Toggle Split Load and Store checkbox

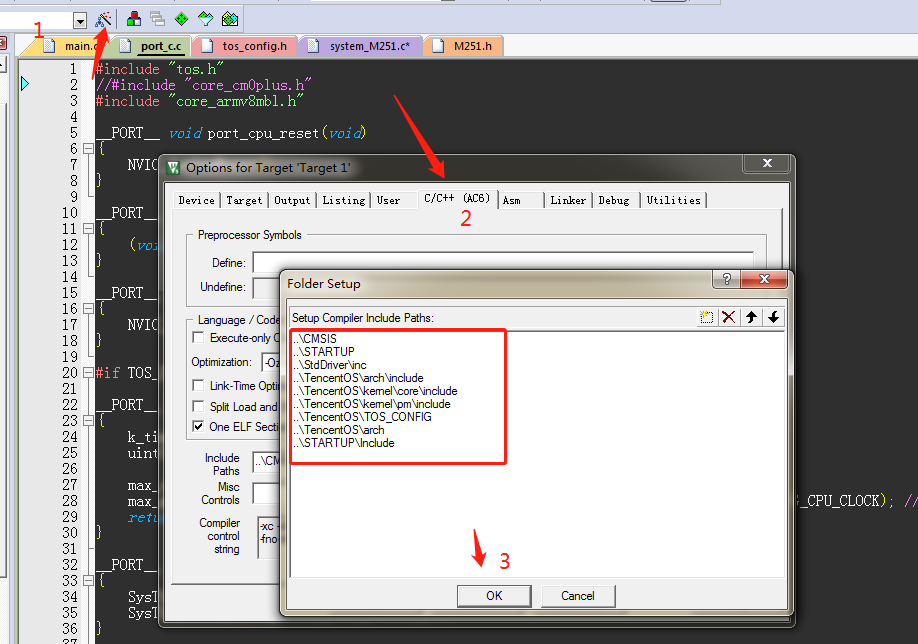click(x=198, y=406)
